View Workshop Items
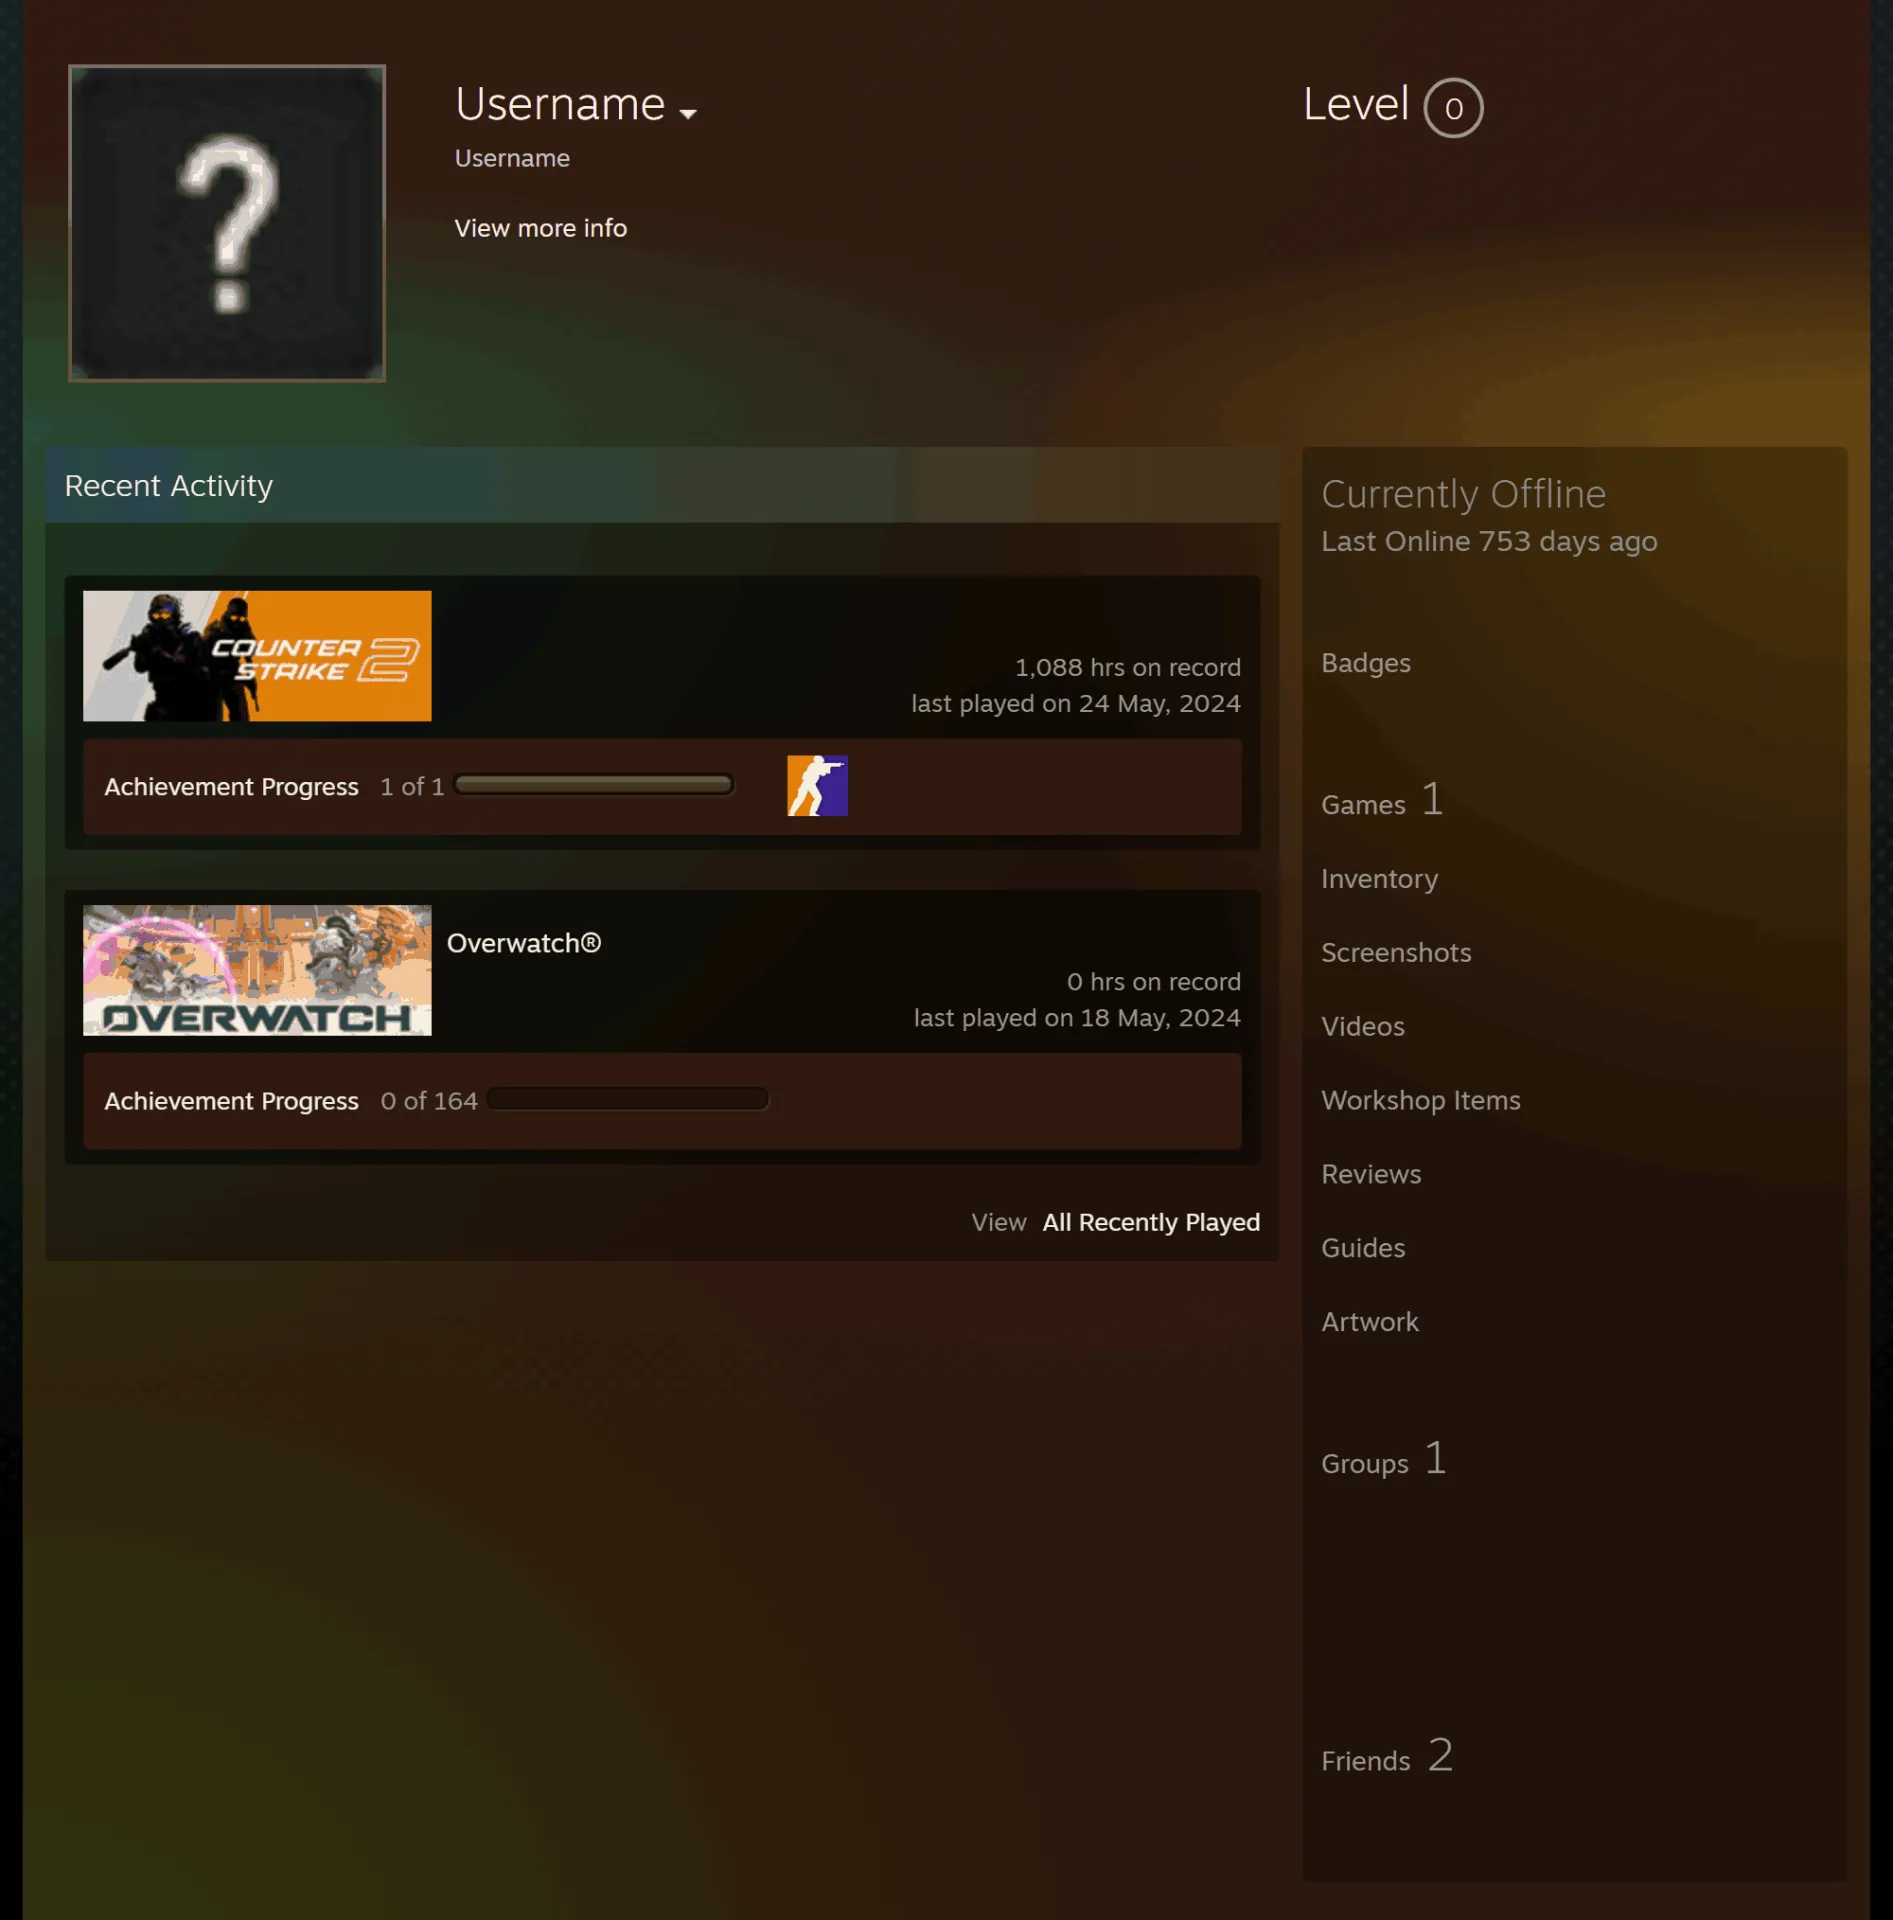The height and width of the screenshot is (1920, 1893). pos(1420,1100)
